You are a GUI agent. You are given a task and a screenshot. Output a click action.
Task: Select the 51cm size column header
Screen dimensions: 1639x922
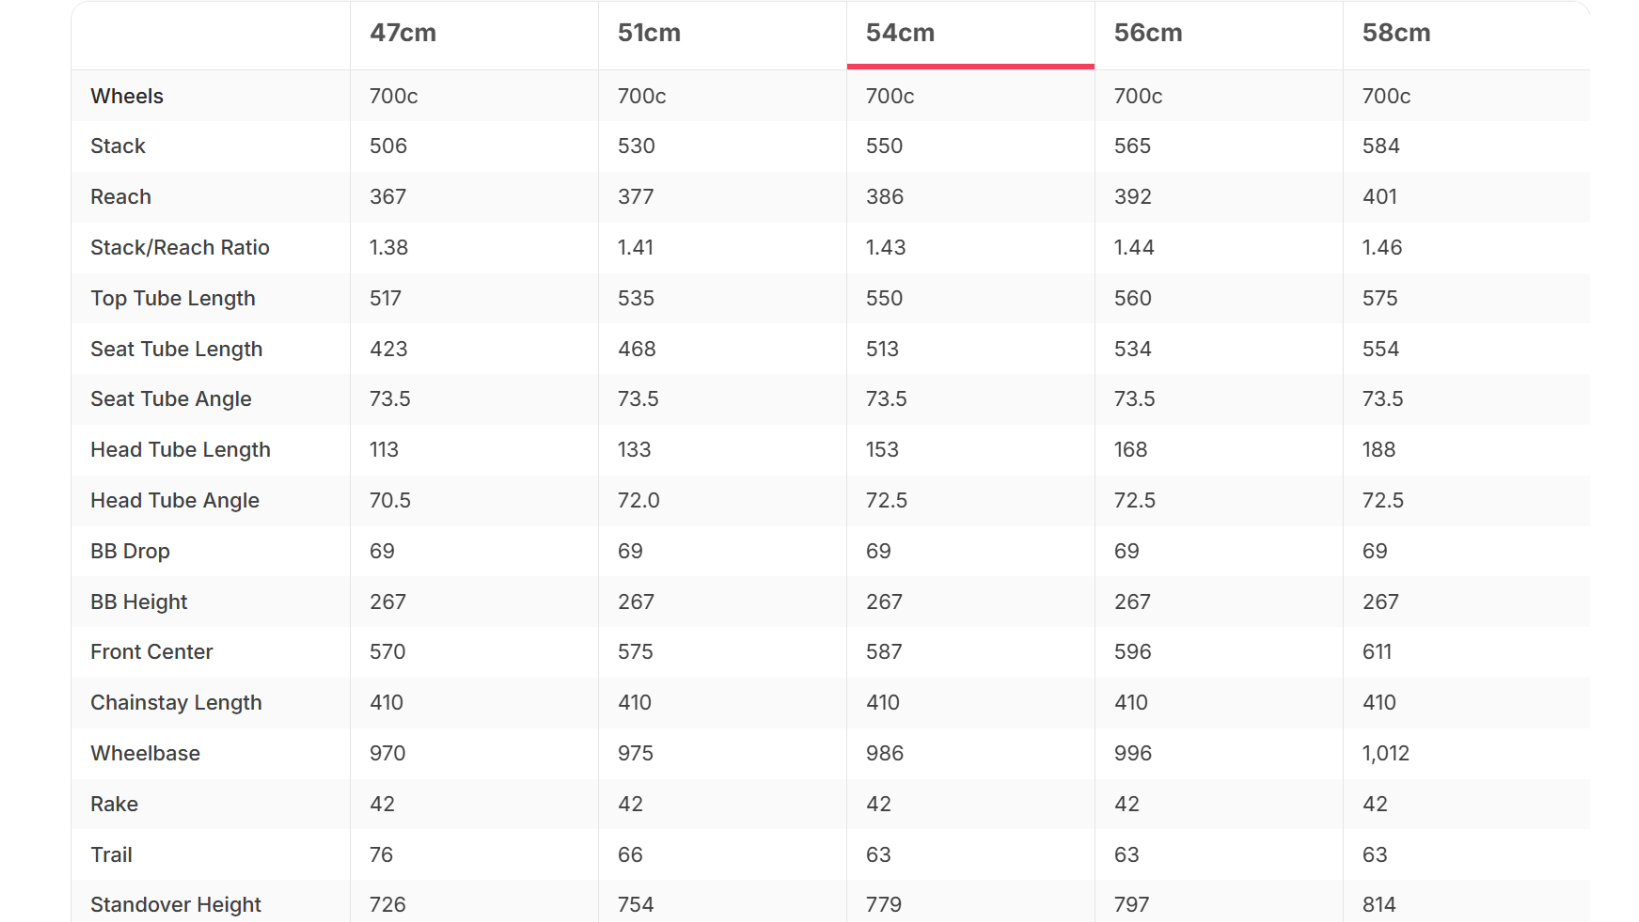click(649, 33)
